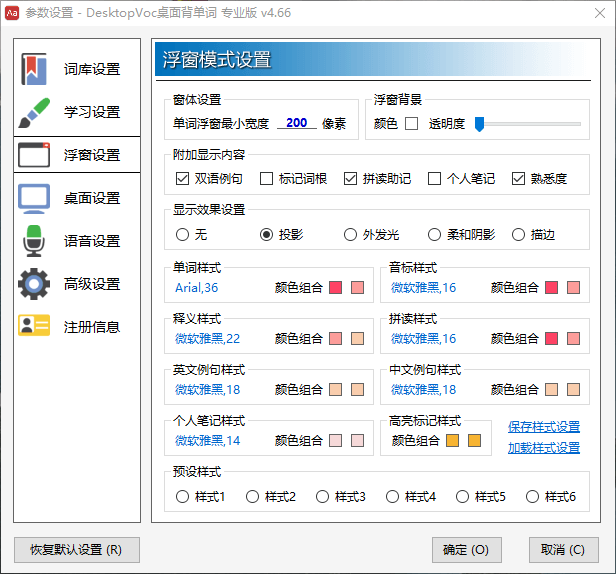Click first orange swatch of 高亮标记样式
This screenshot has height=574, width=616.
(453, 441)
